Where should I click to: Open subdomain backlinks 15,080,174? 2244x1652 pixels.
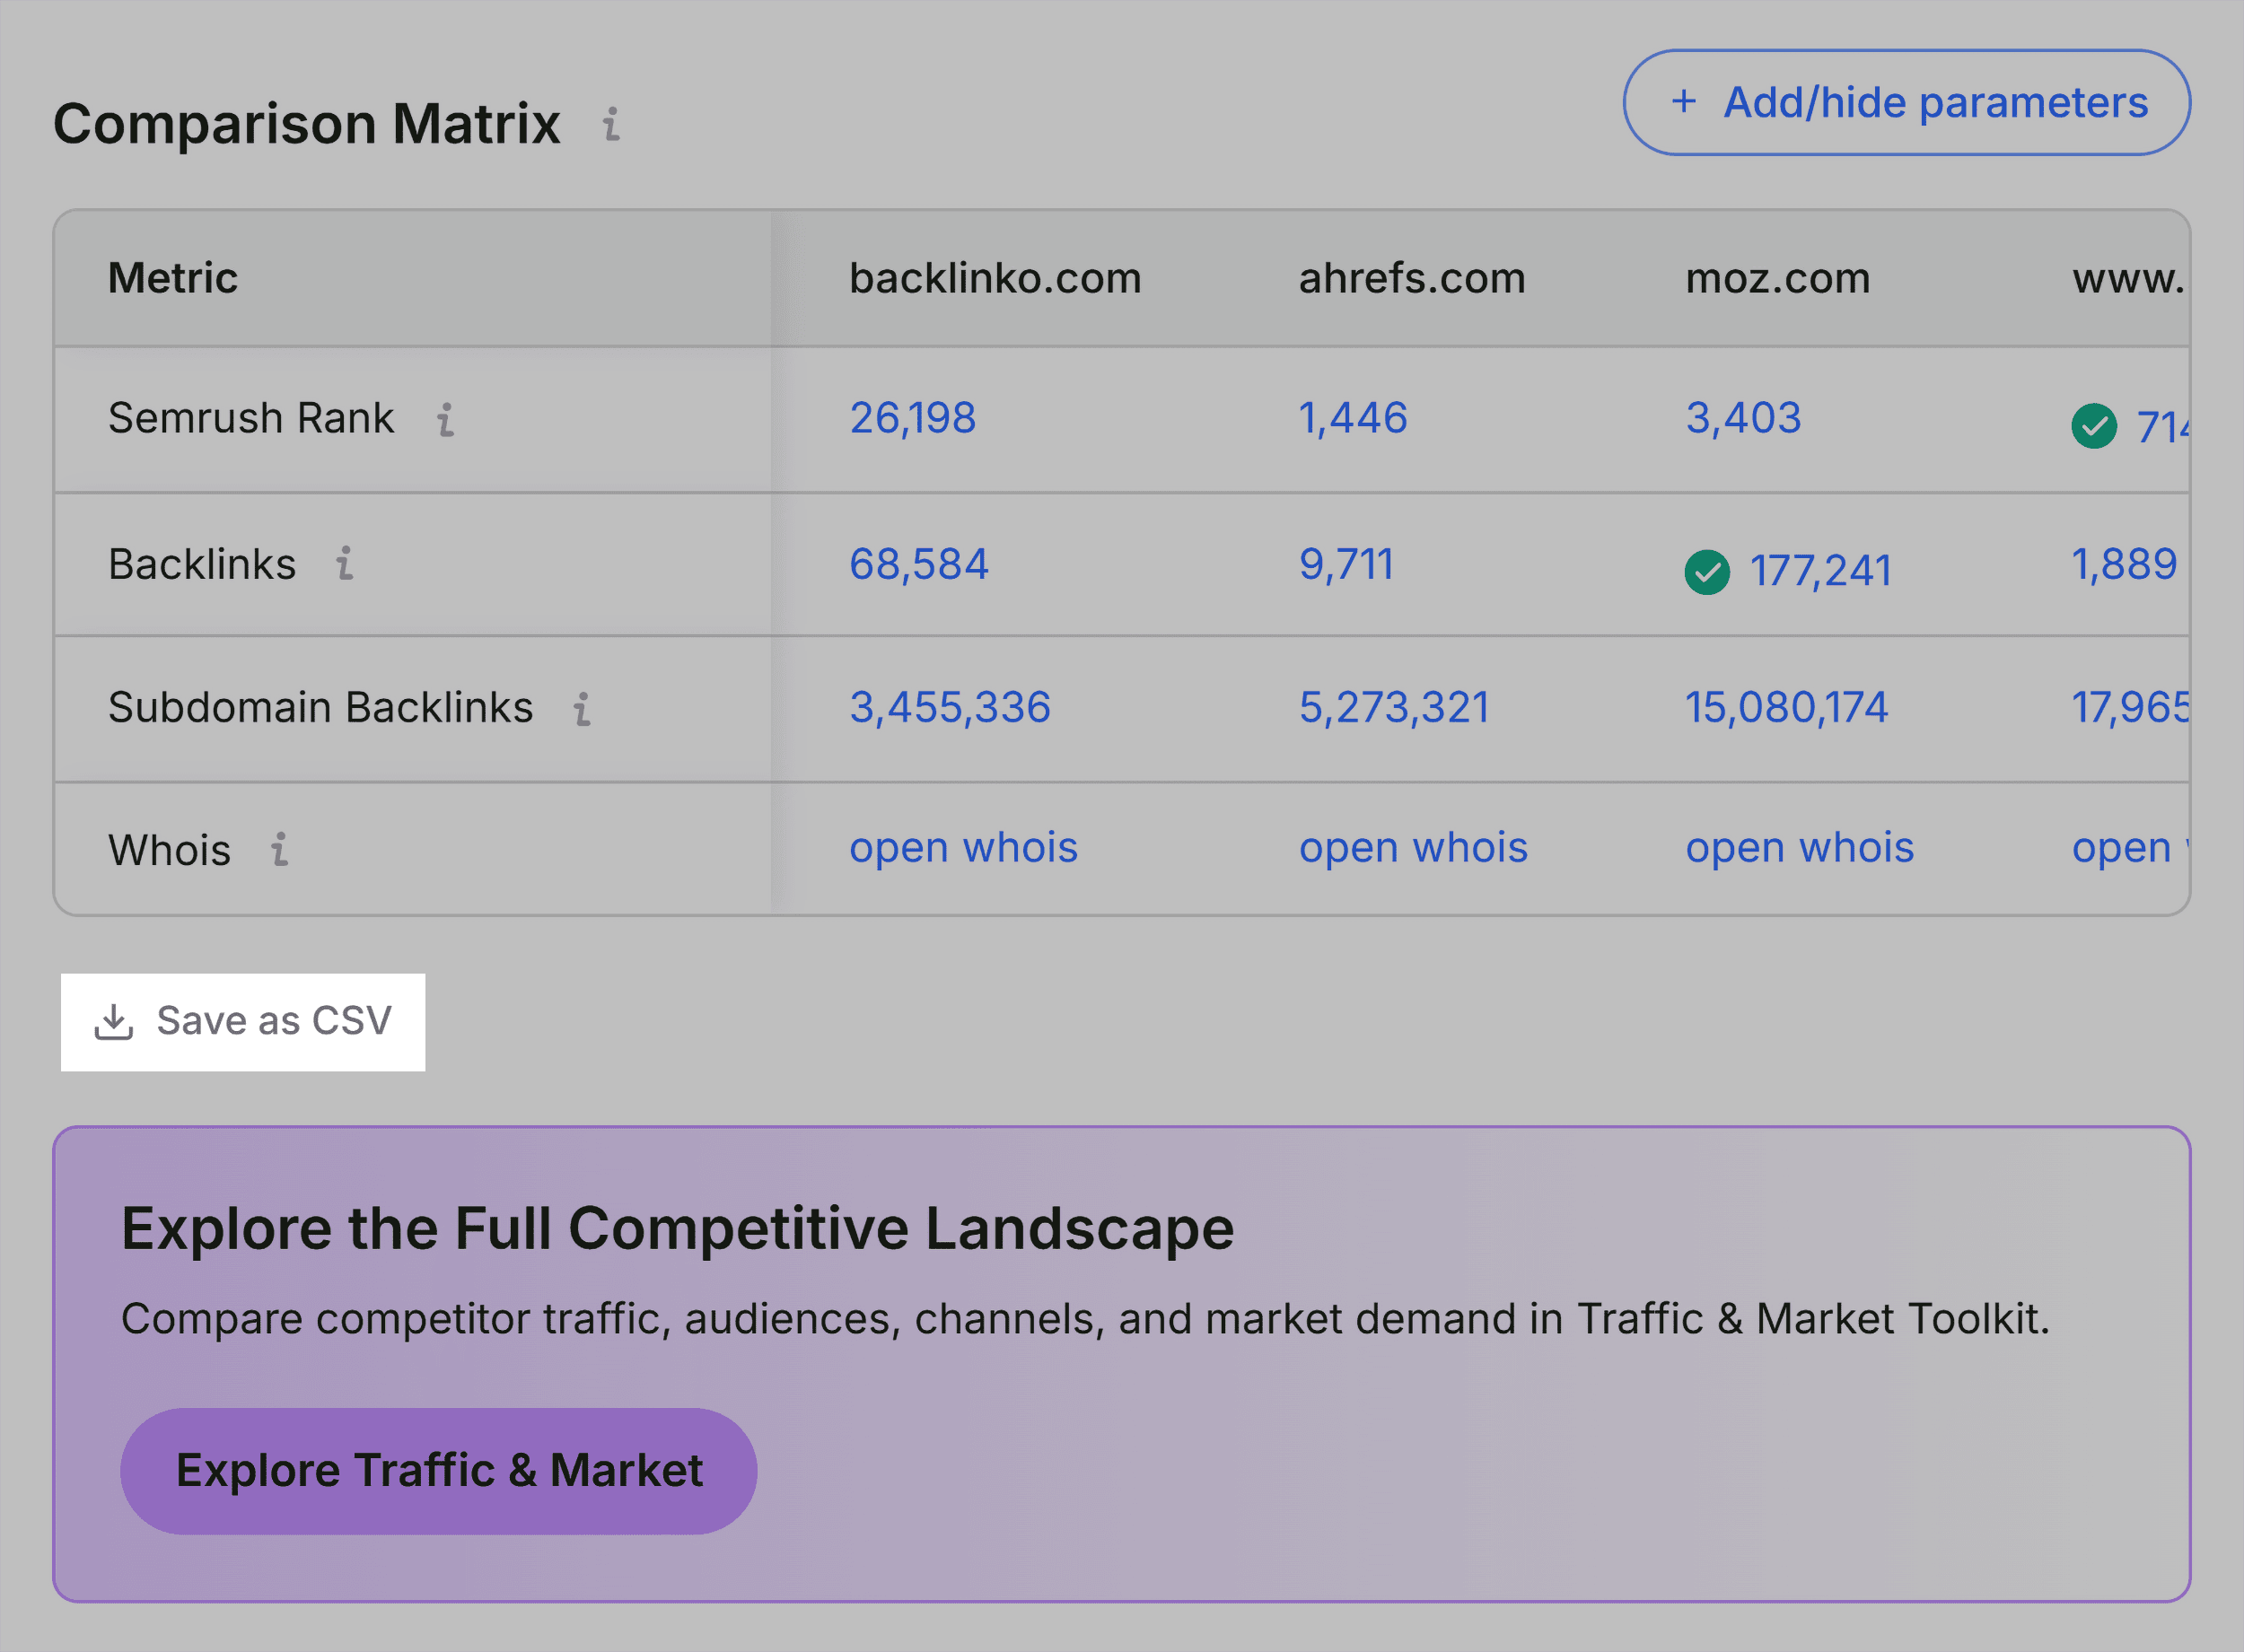click(x=1786, y=708)
